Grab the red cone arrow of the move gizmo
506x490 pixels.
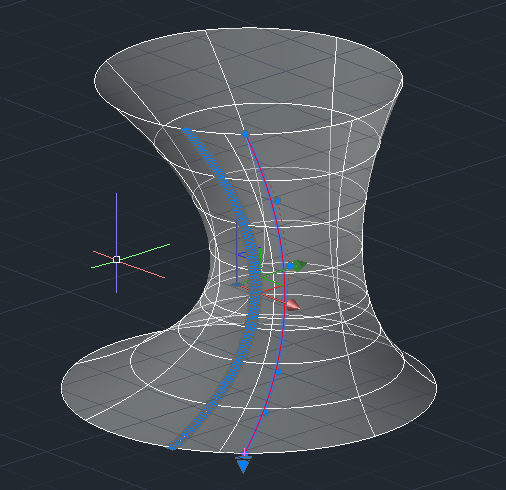293,305
